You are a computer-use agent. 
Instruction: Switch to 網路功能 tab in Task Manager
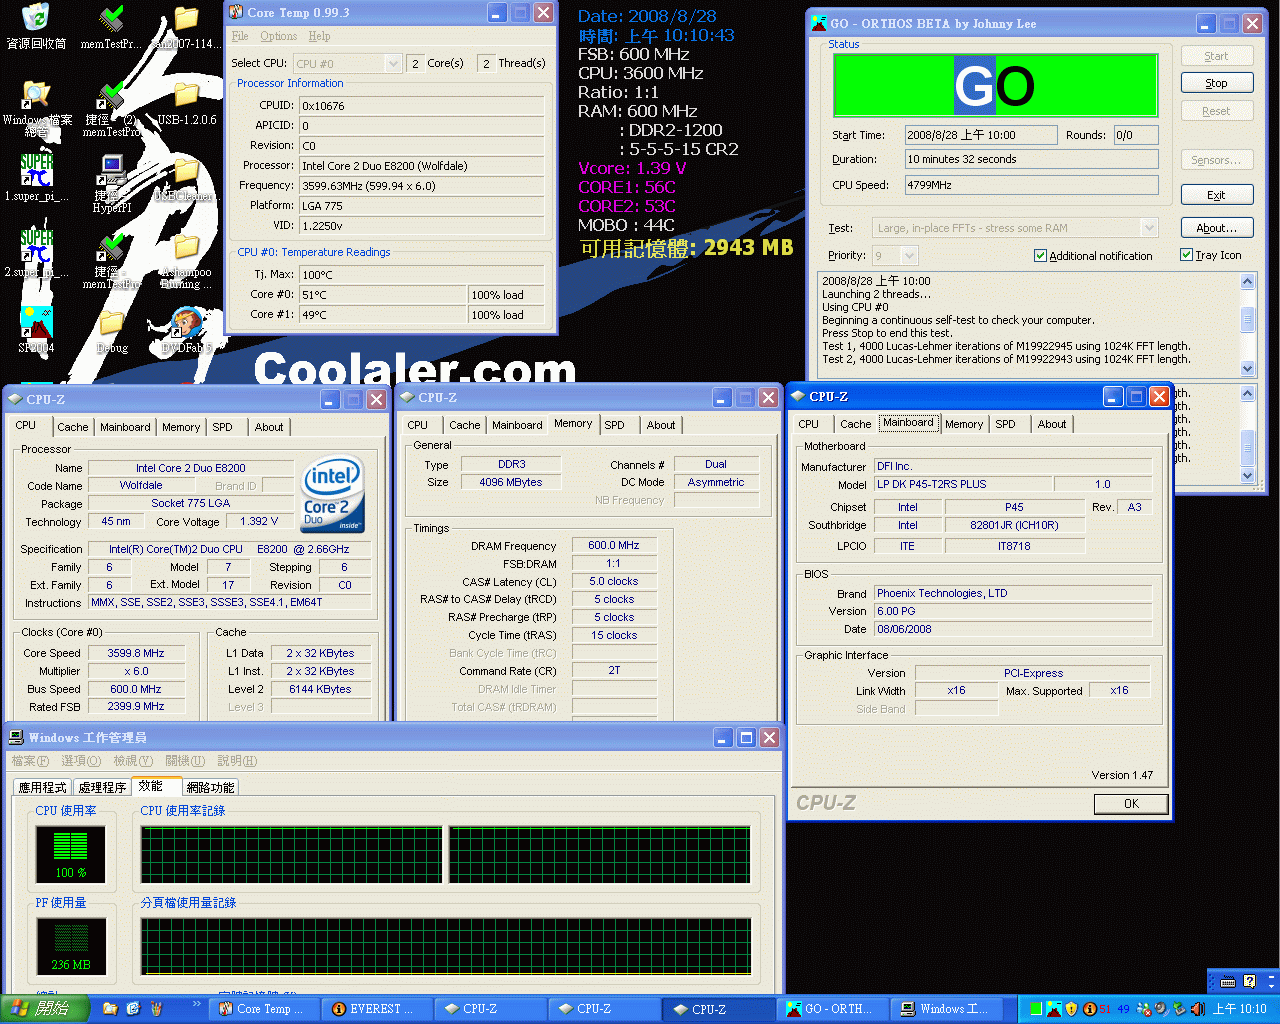pos(210,788)
